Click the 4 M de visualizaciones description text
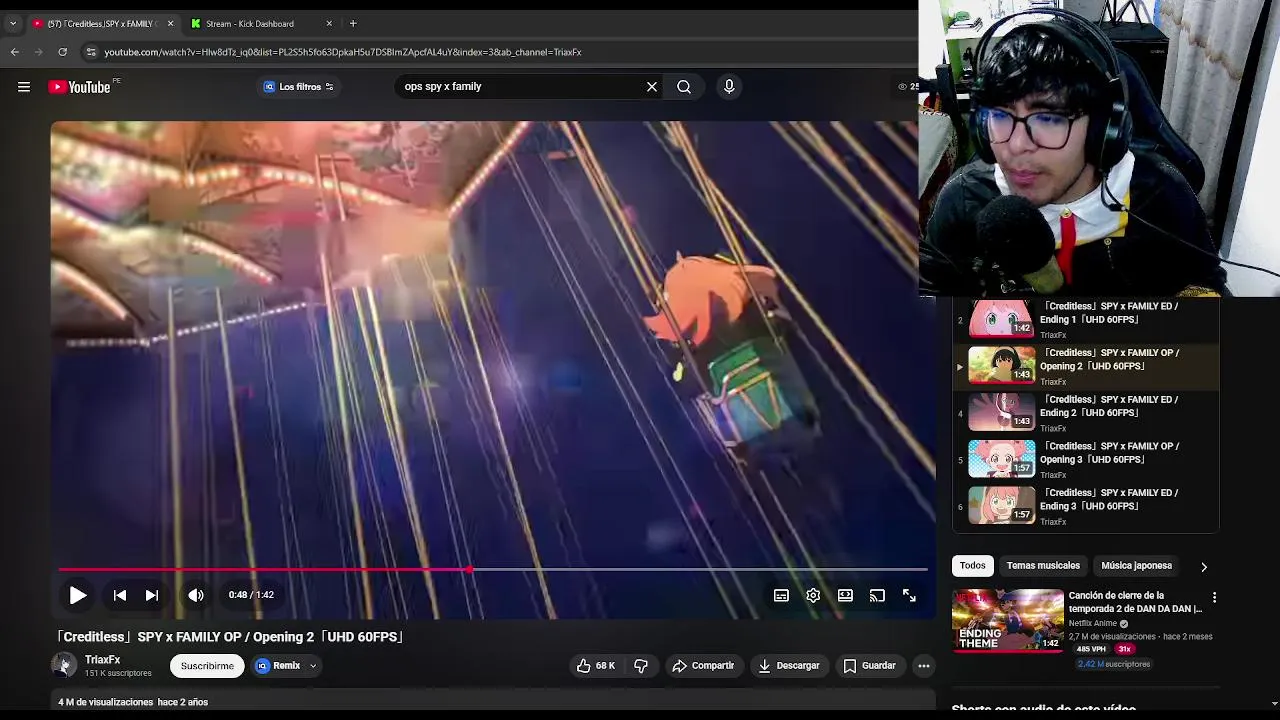 133,702
